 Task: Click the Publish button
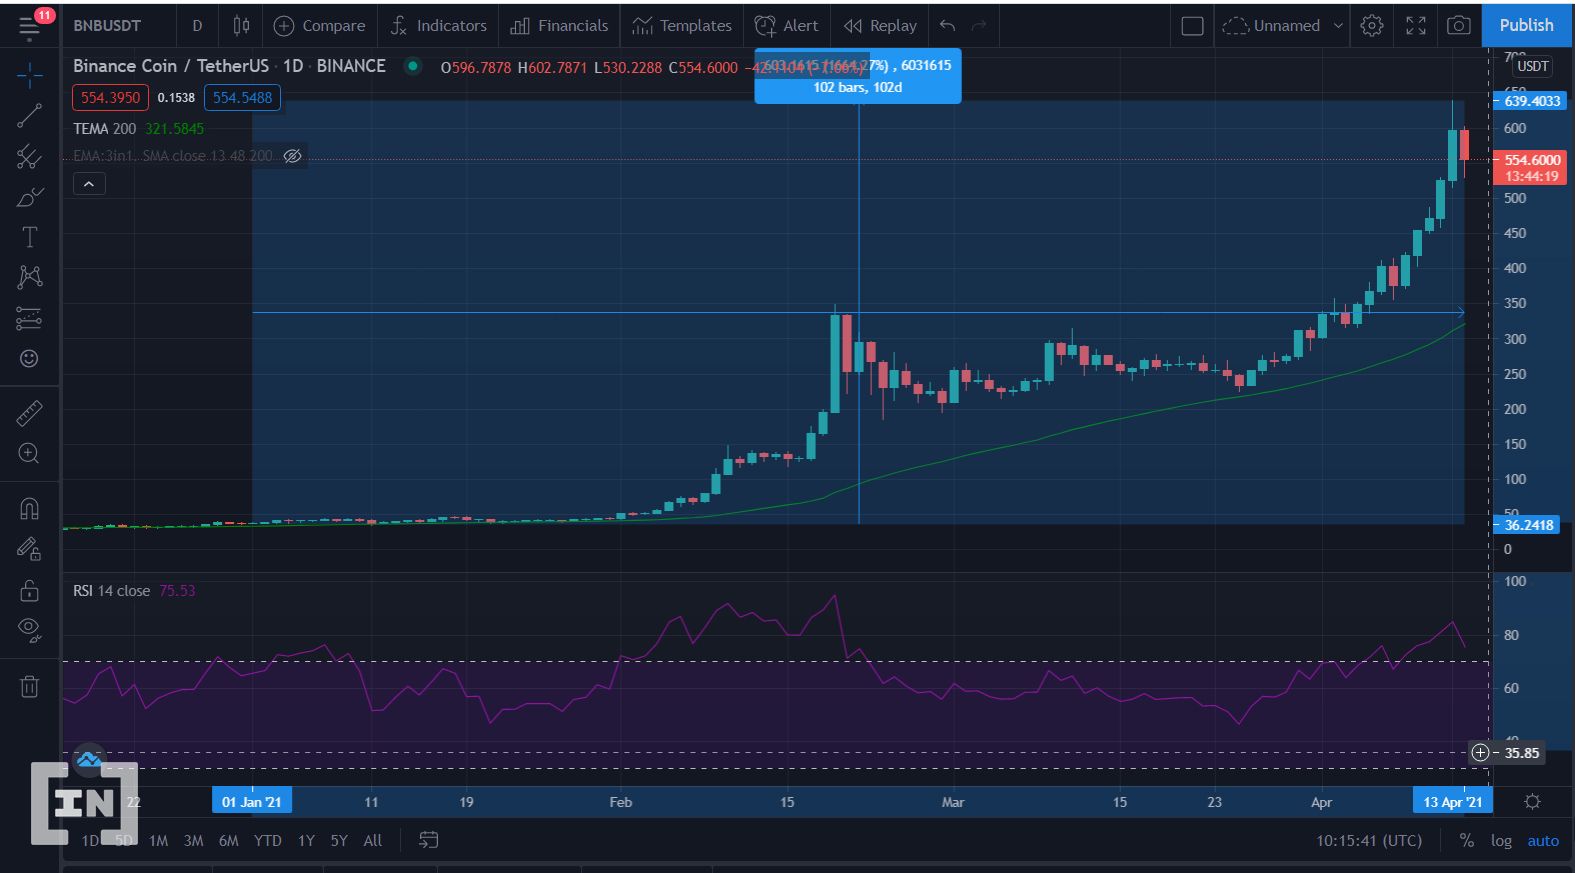click(x=1526, y=25)
